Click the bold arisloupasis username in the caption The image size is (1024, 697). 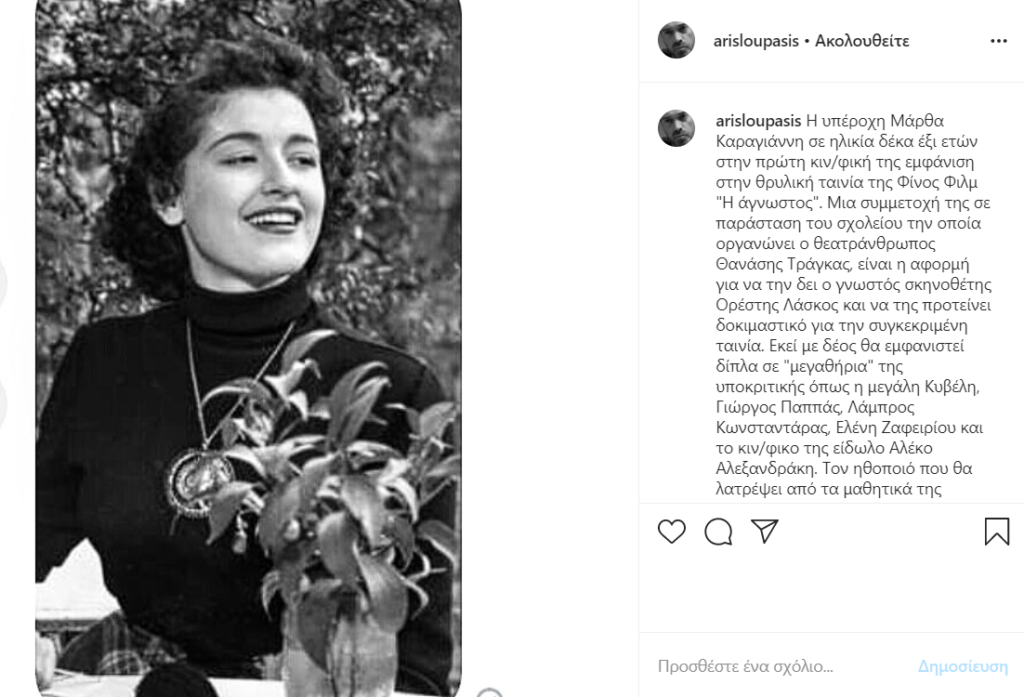pyautogui.click(x=758, y=121)
